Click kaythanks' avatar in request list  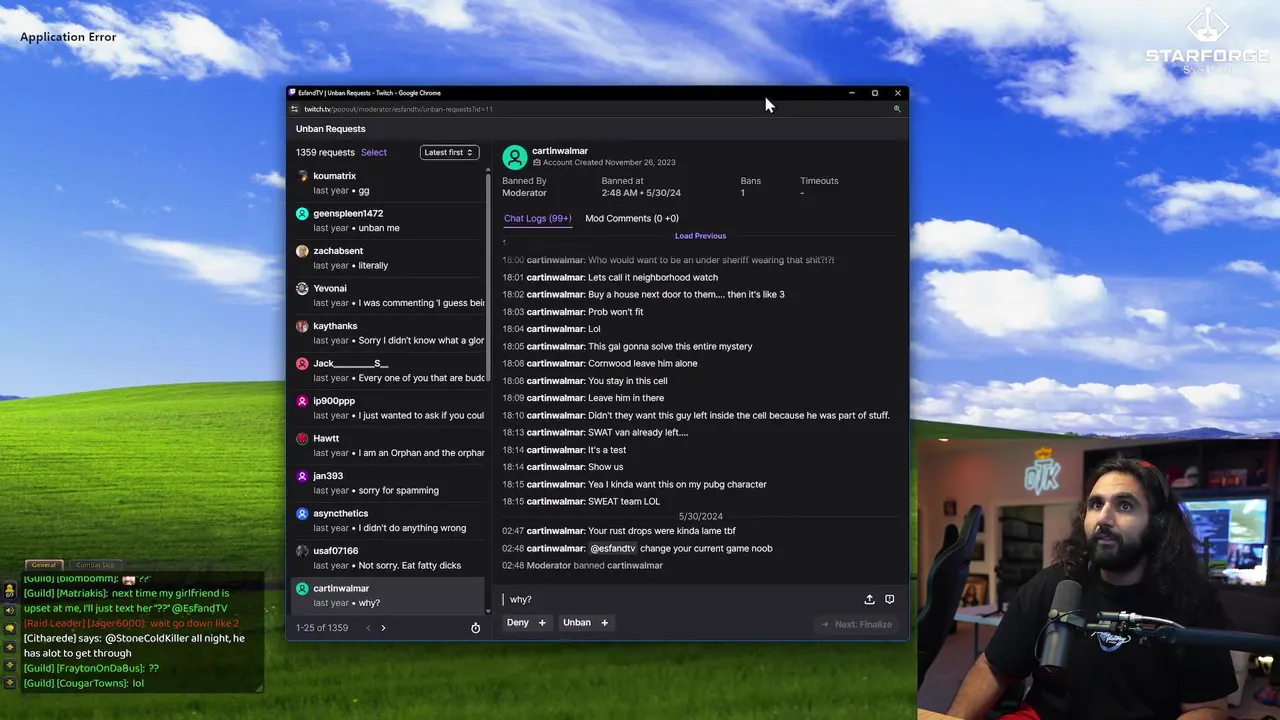coord(302,326)
